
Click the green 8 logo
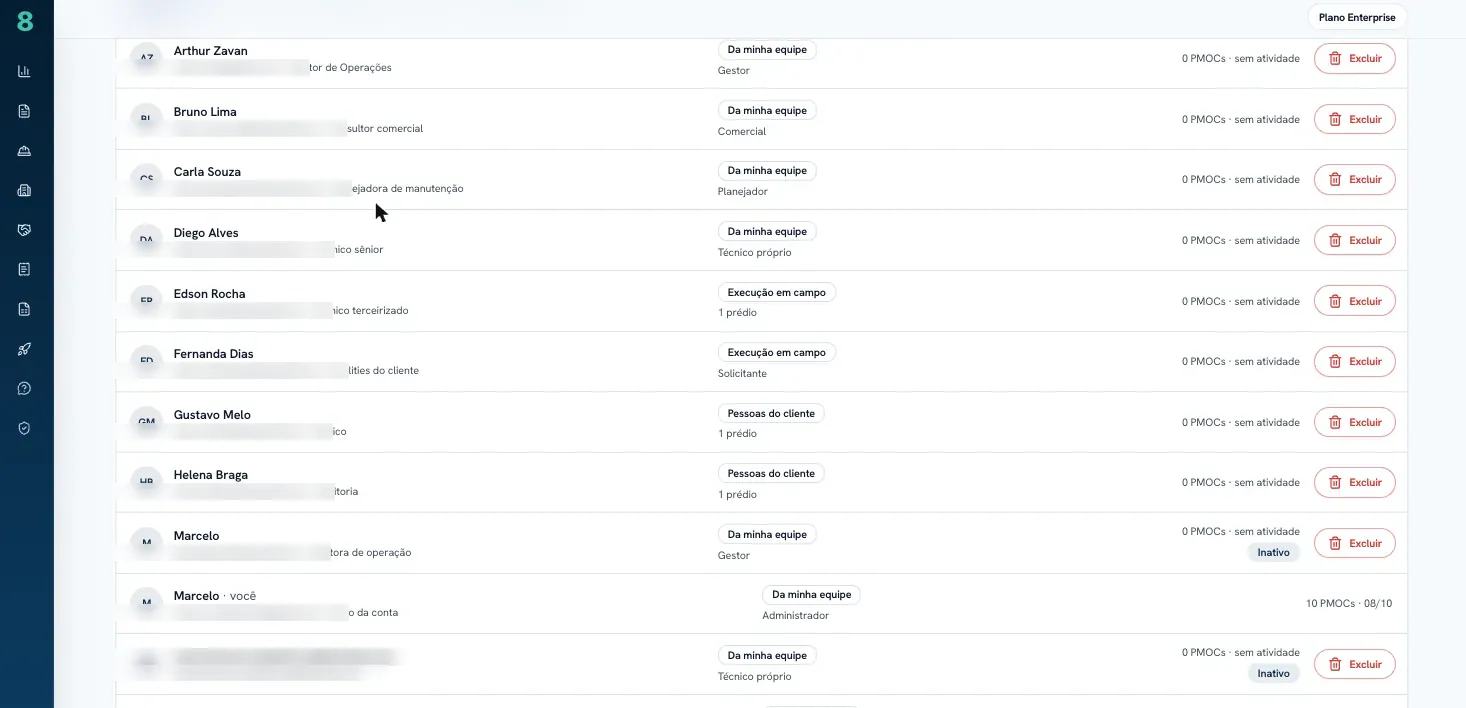[x=25, y=21]
